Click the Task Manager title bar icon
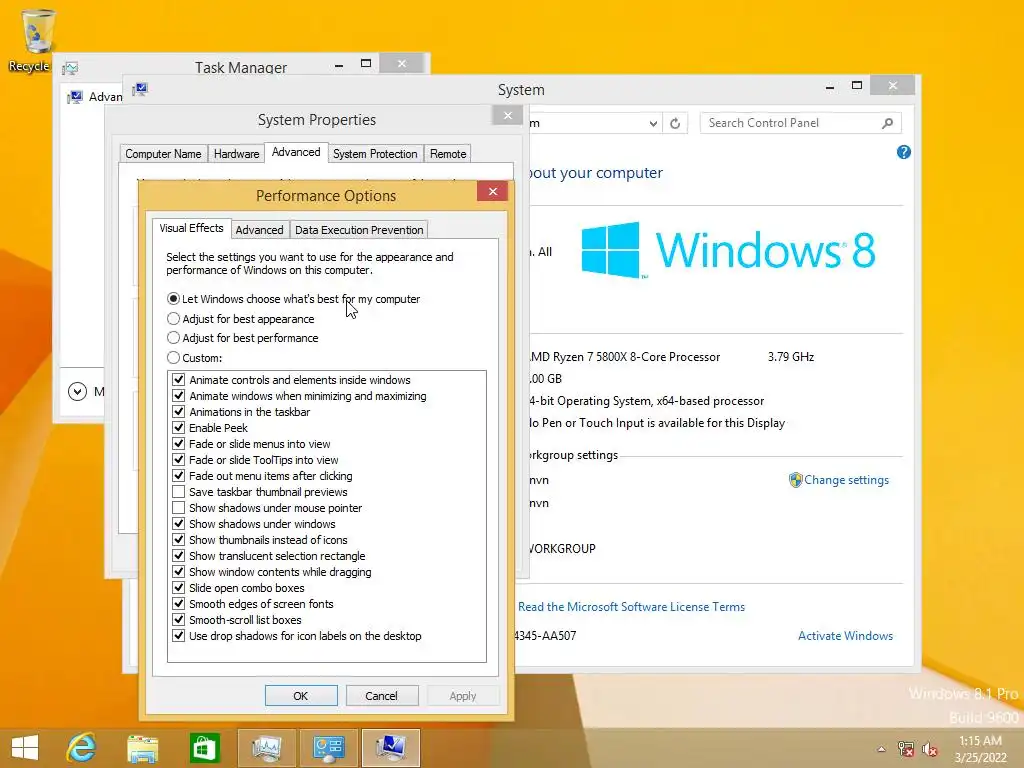The width and height of the screenshot is (1024, 768). (x=71, y=67)
